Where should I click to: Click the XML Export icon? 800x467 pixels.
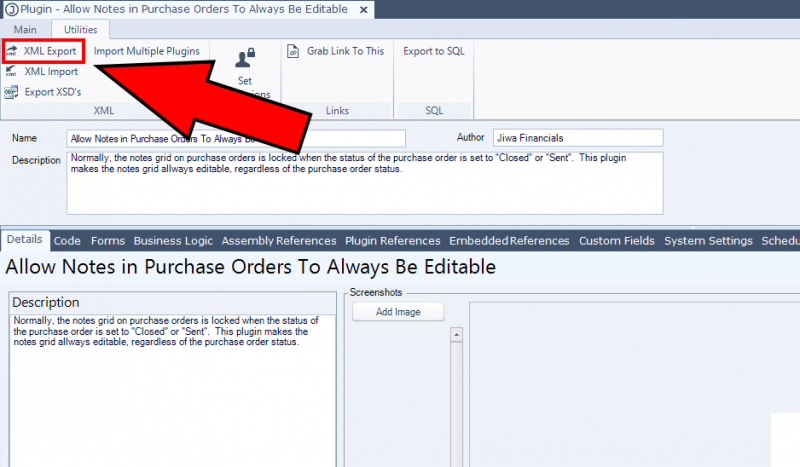click(x=11, y=51)
